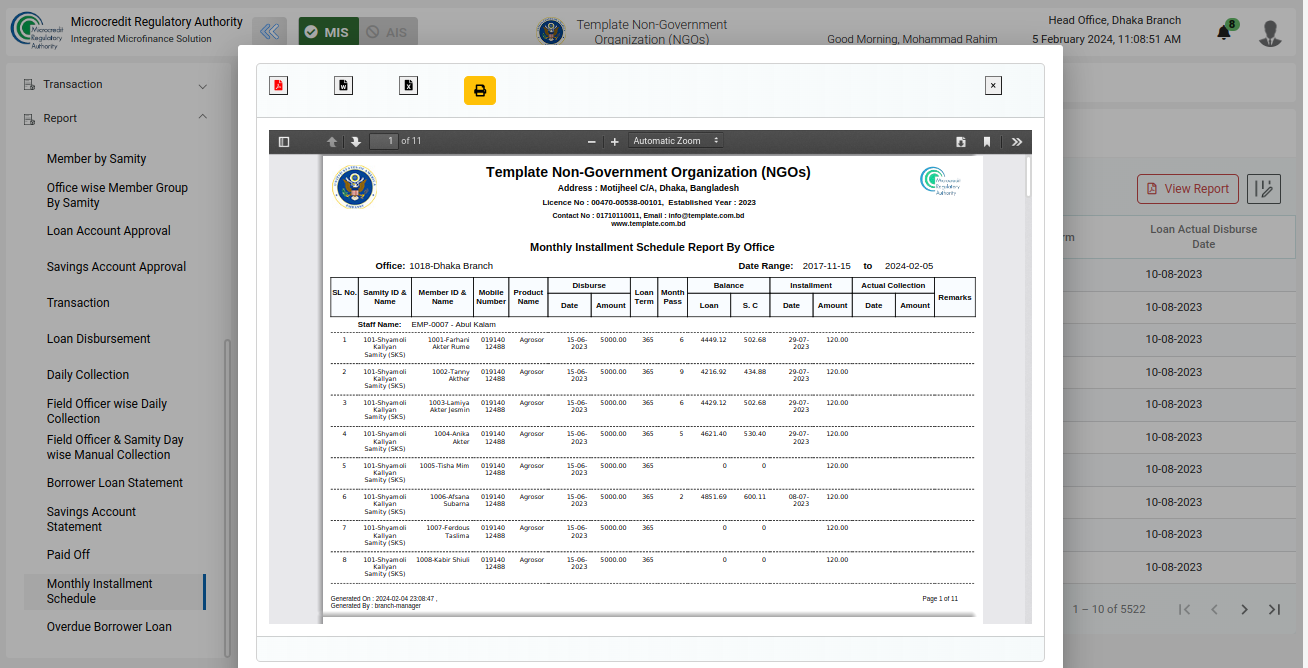
Task: Click member 1001-Farhani Akter Rume row
Action: 652,346
